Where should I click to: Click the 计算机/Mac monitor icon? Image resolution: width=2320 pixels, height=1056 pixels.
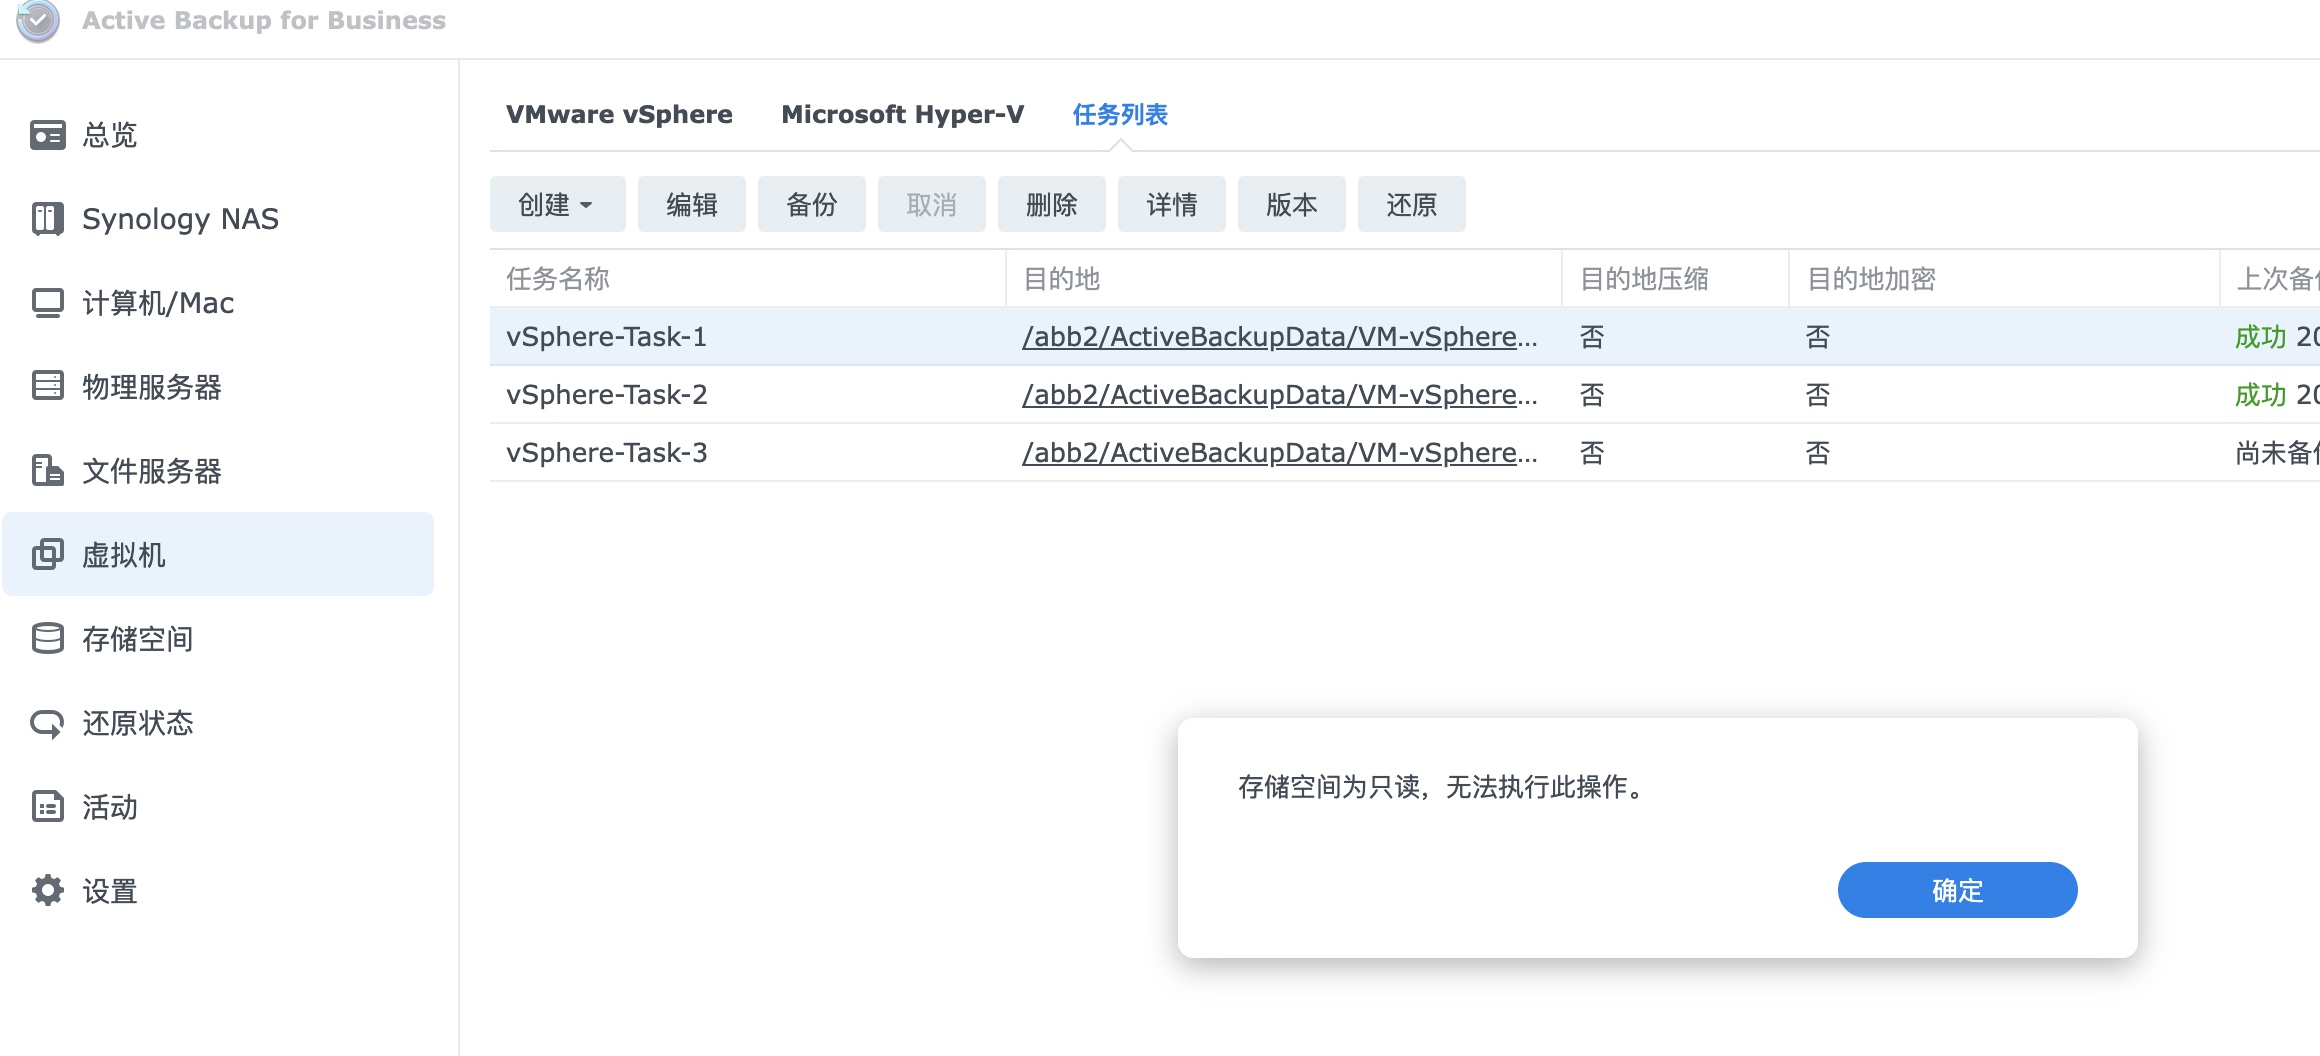click(x=48, y=303)
